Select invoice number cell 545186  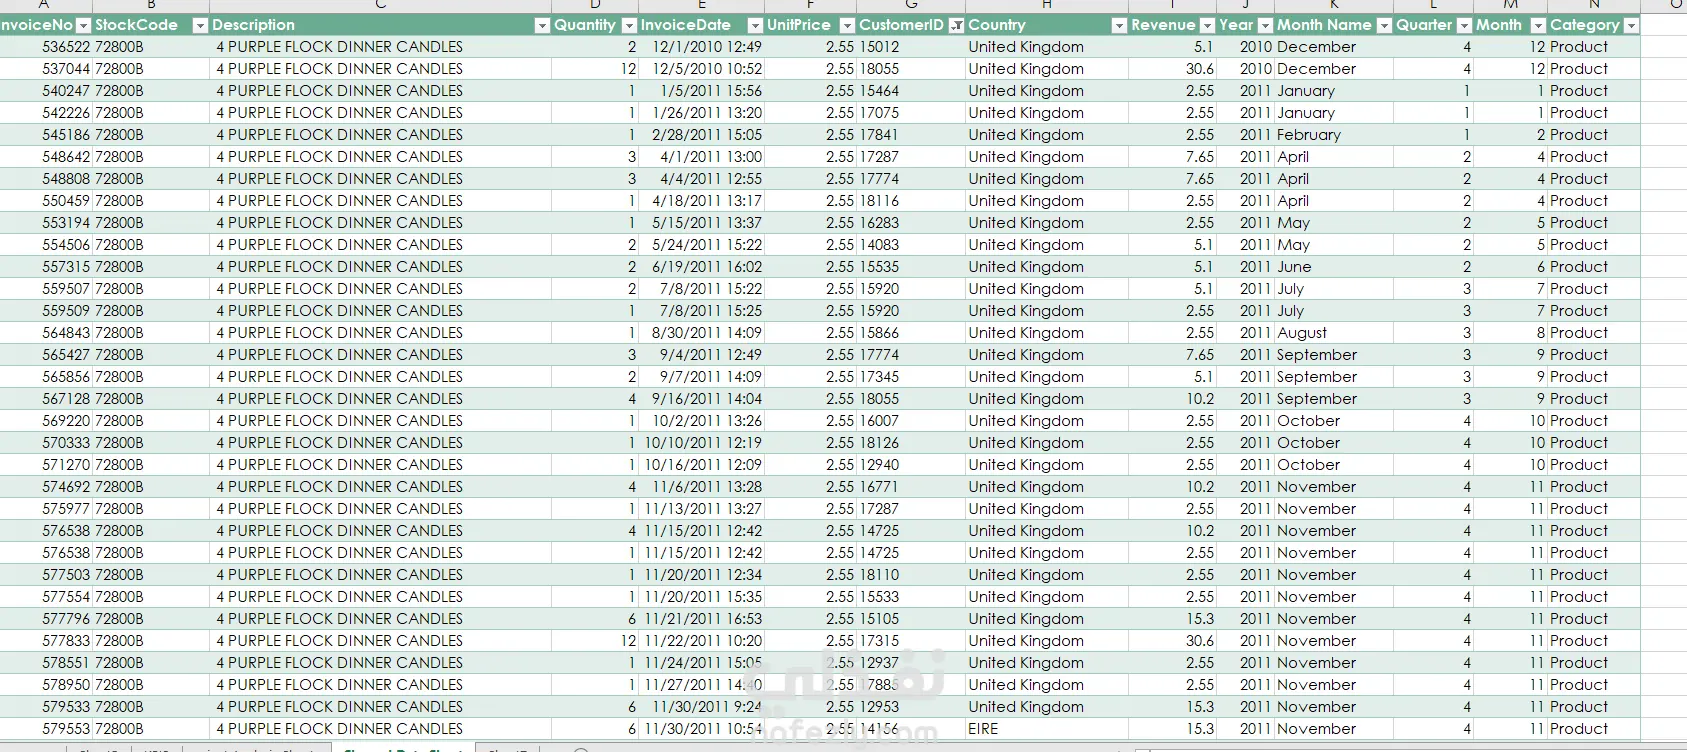click(46, 135)
